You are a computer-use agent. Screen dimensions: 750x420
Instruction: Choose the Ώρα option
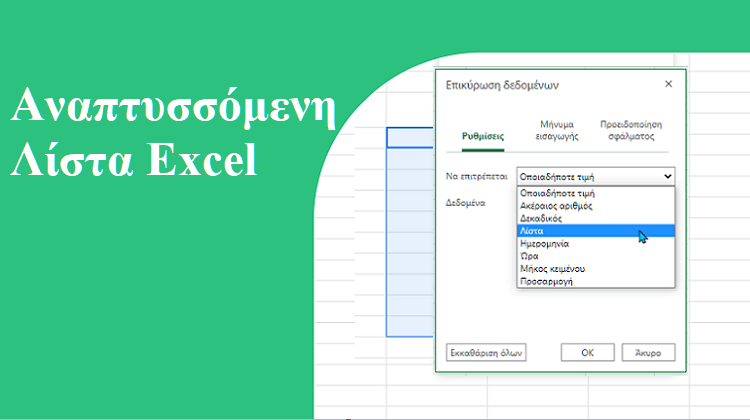tap(596, 256)
